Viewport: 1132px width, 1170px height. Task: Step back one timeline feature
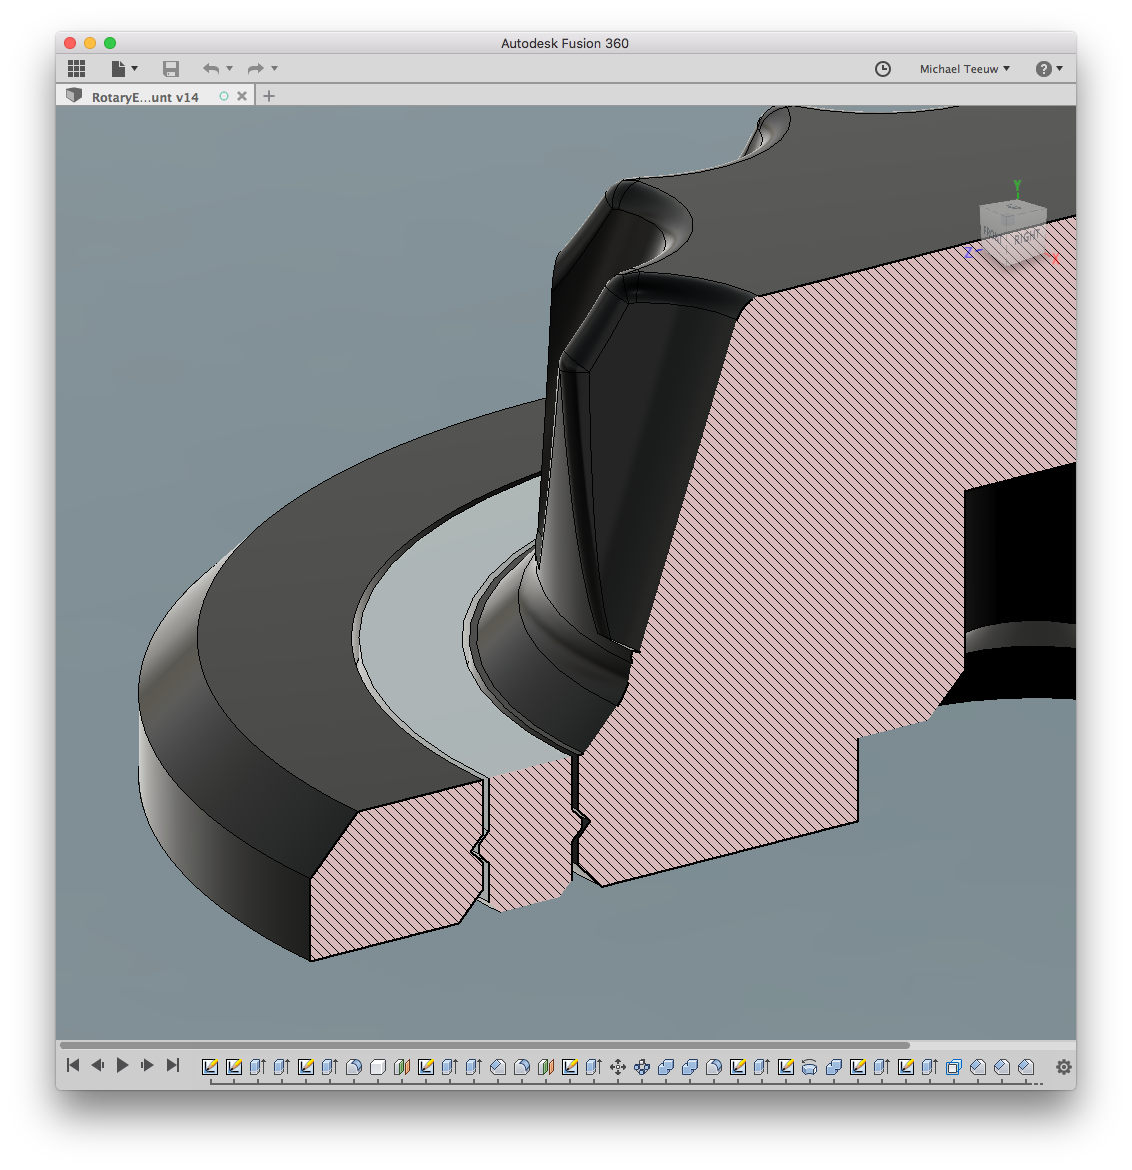coord(97,1065)
